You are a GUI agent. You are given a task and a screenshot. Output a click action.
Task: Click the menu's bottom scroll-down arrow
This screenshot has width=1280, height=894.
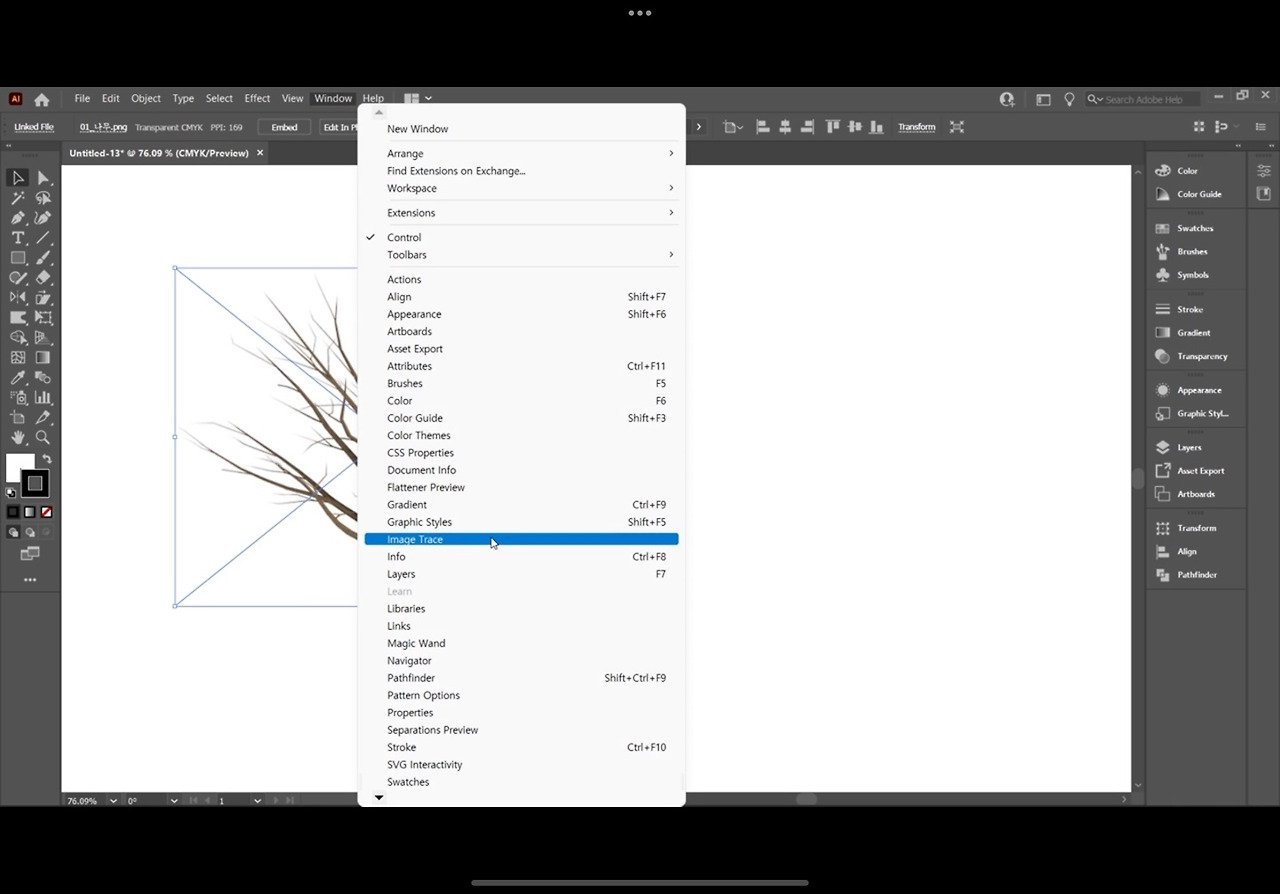coord(379,798)
